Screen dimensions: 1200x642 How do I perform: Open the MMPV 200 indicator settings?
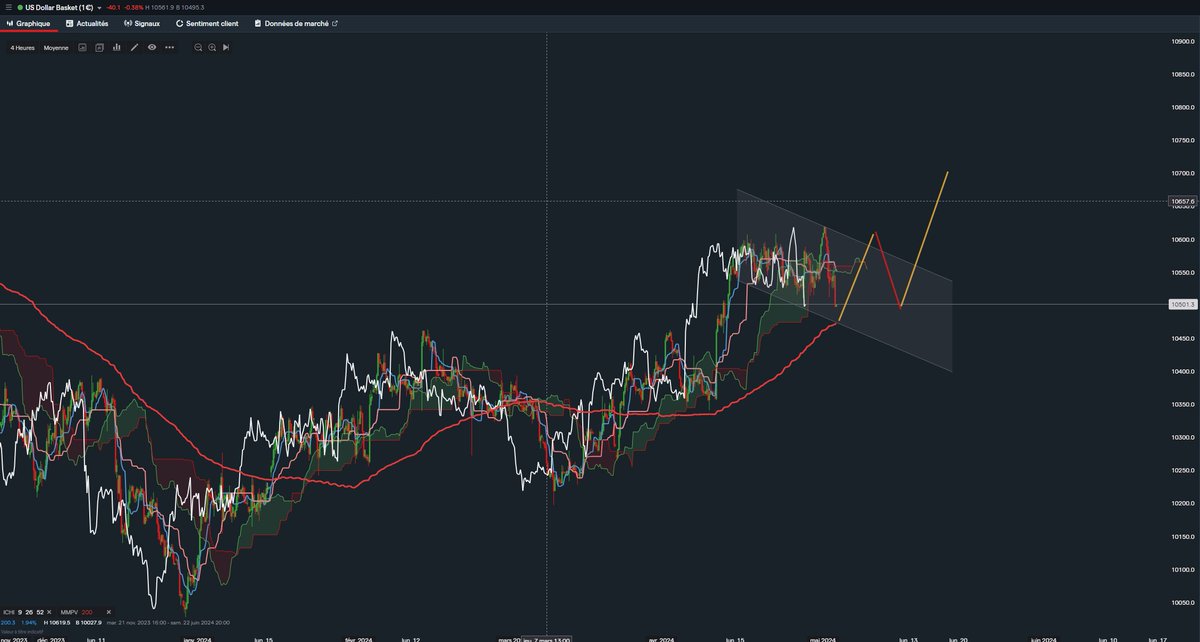tap(78, 611)
